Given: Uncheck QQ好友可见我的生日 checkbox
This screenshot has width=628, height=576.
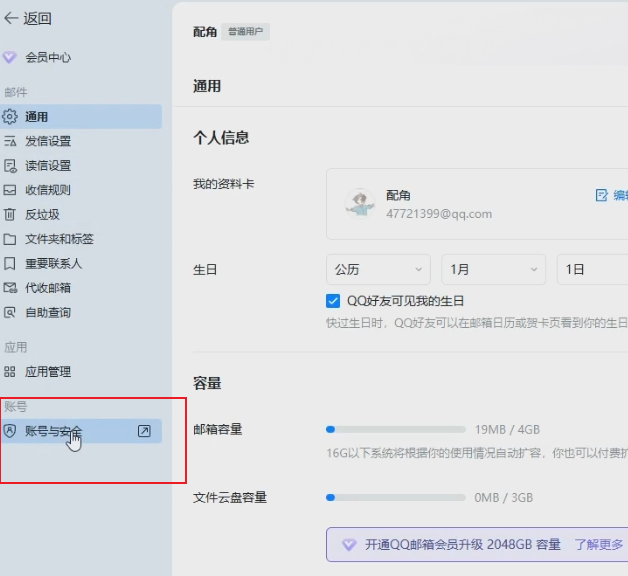Looking at the screenshot, I should [333, 301].
